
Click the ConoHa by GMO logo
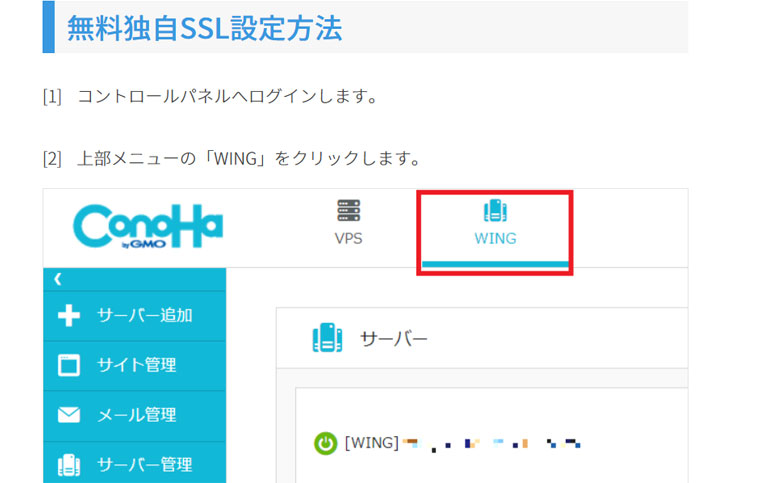[148, 226]
